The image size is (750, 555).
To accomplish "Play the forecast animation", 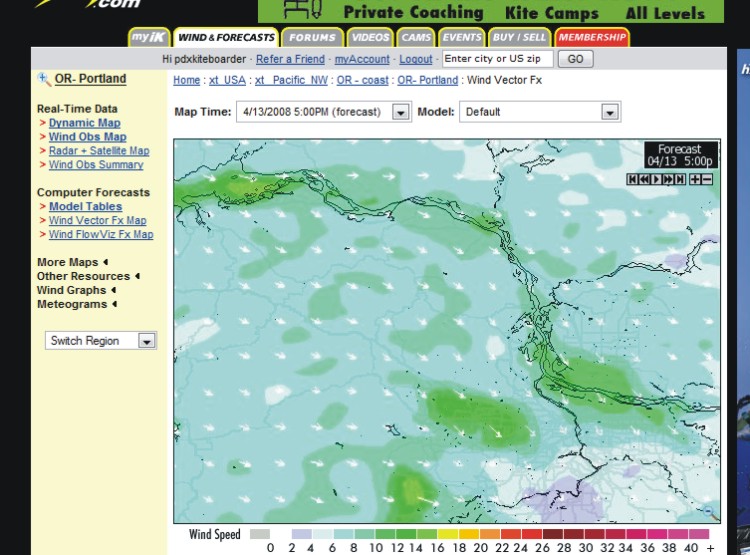I will pos(656,179).
